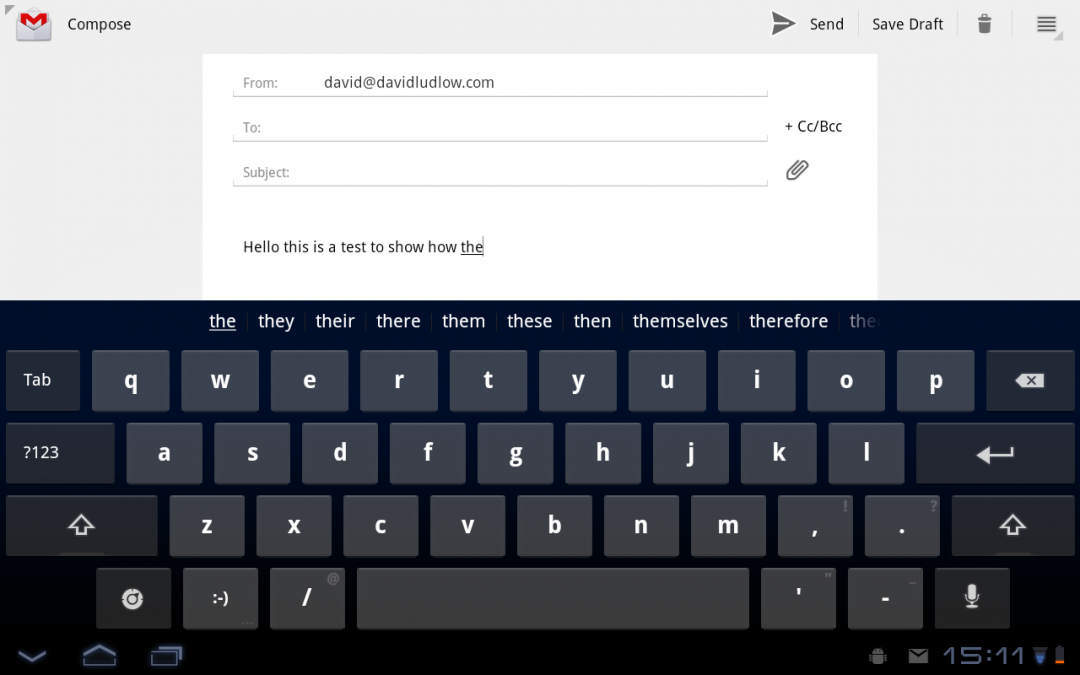Open the Android debug notification icon

(x=878, y=656)
